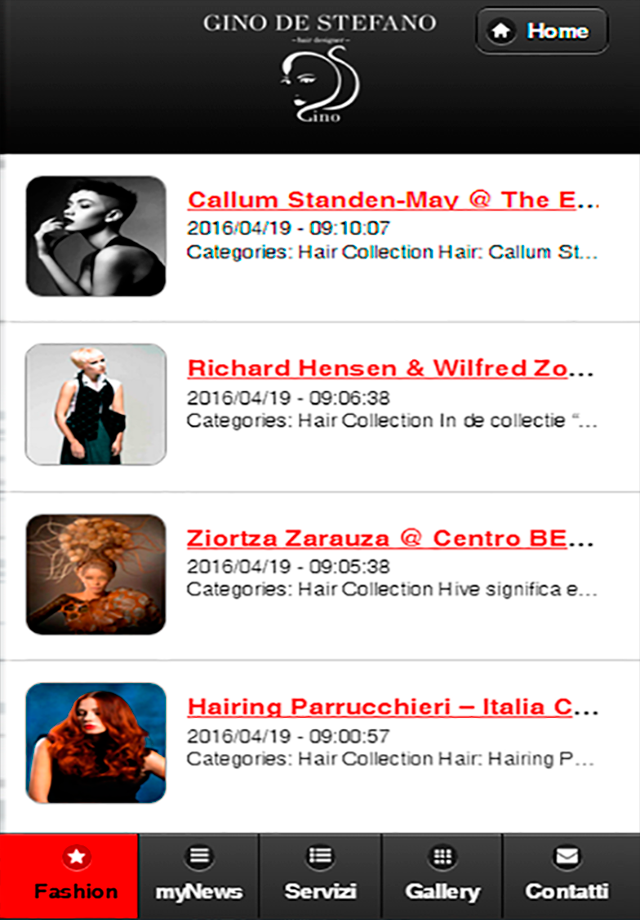
Task: Open Richard Hensen & Wilfred article link
Action: pyautogui.click(x=391, y=368)
